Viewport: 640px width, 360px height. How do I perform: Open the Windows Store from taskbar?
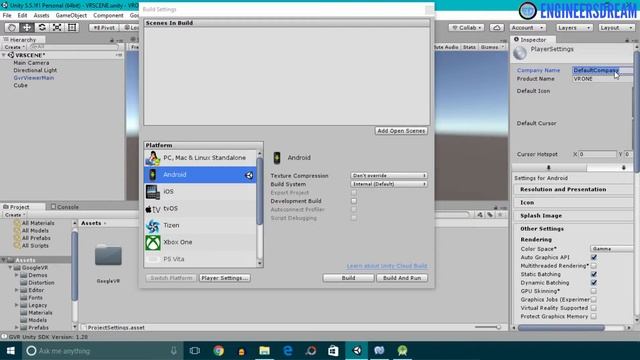coord(333,351)
